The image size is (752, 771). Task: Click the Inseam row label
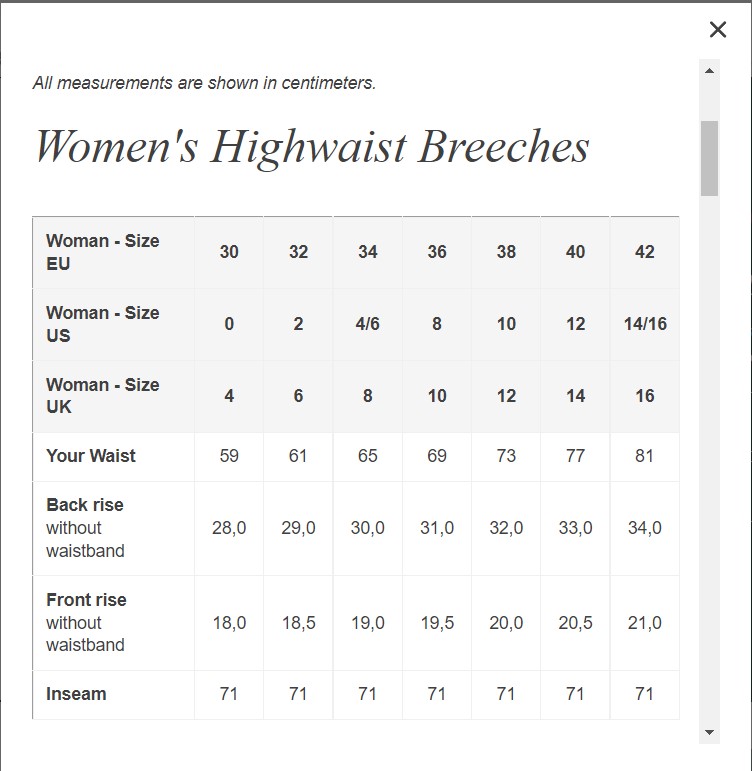click(76, 694)
